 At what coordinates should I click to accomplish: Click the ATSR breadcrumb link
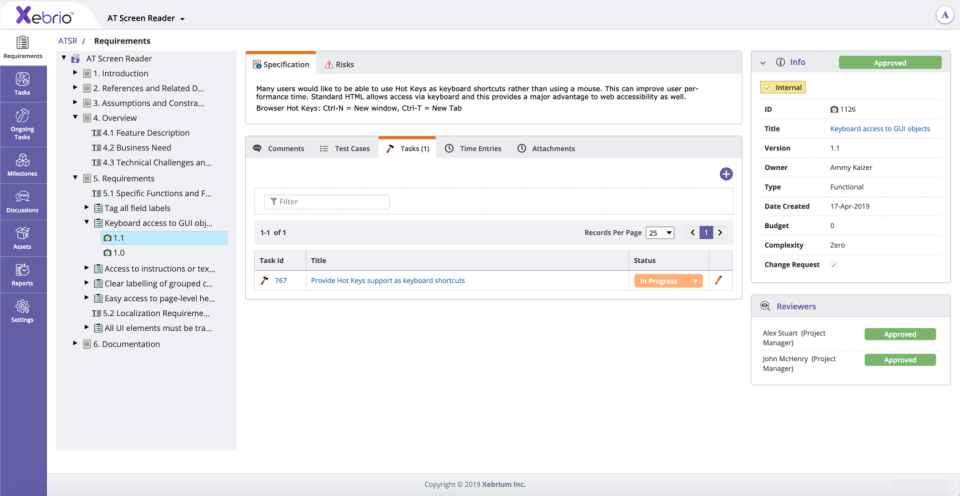click(67, 41)
